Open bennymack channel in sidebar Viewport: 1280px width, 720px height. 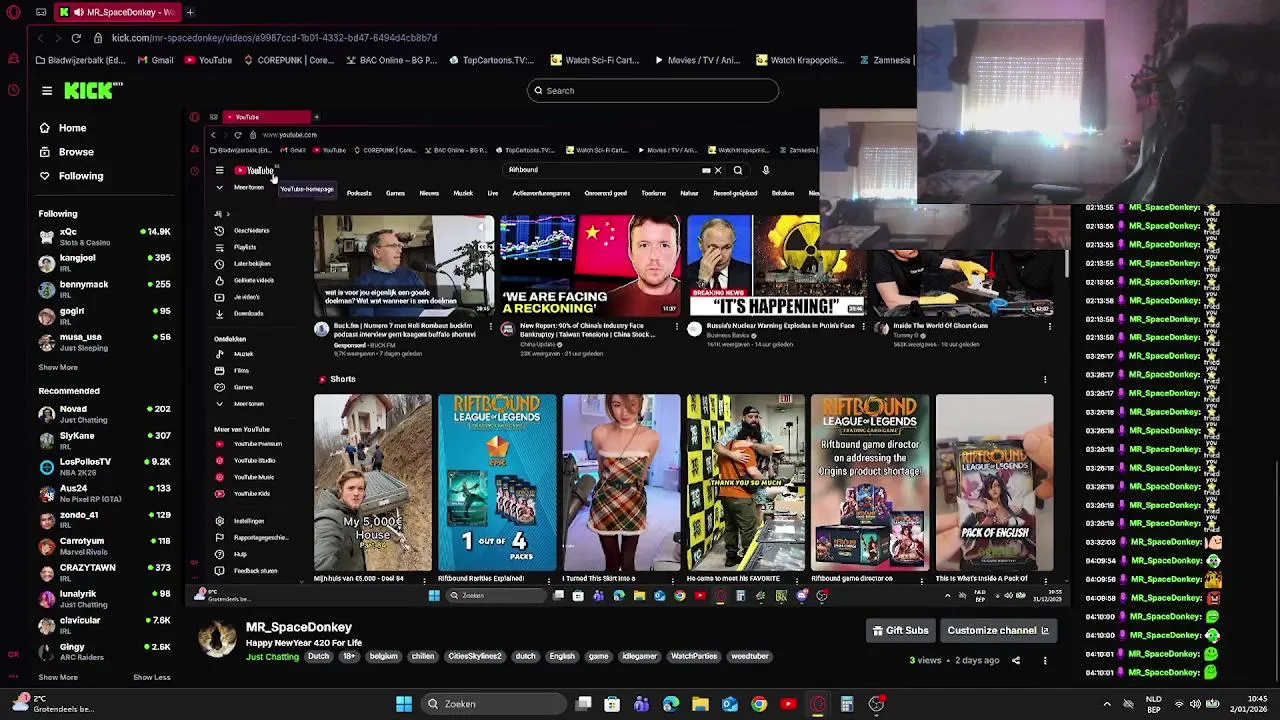[105, 289]
